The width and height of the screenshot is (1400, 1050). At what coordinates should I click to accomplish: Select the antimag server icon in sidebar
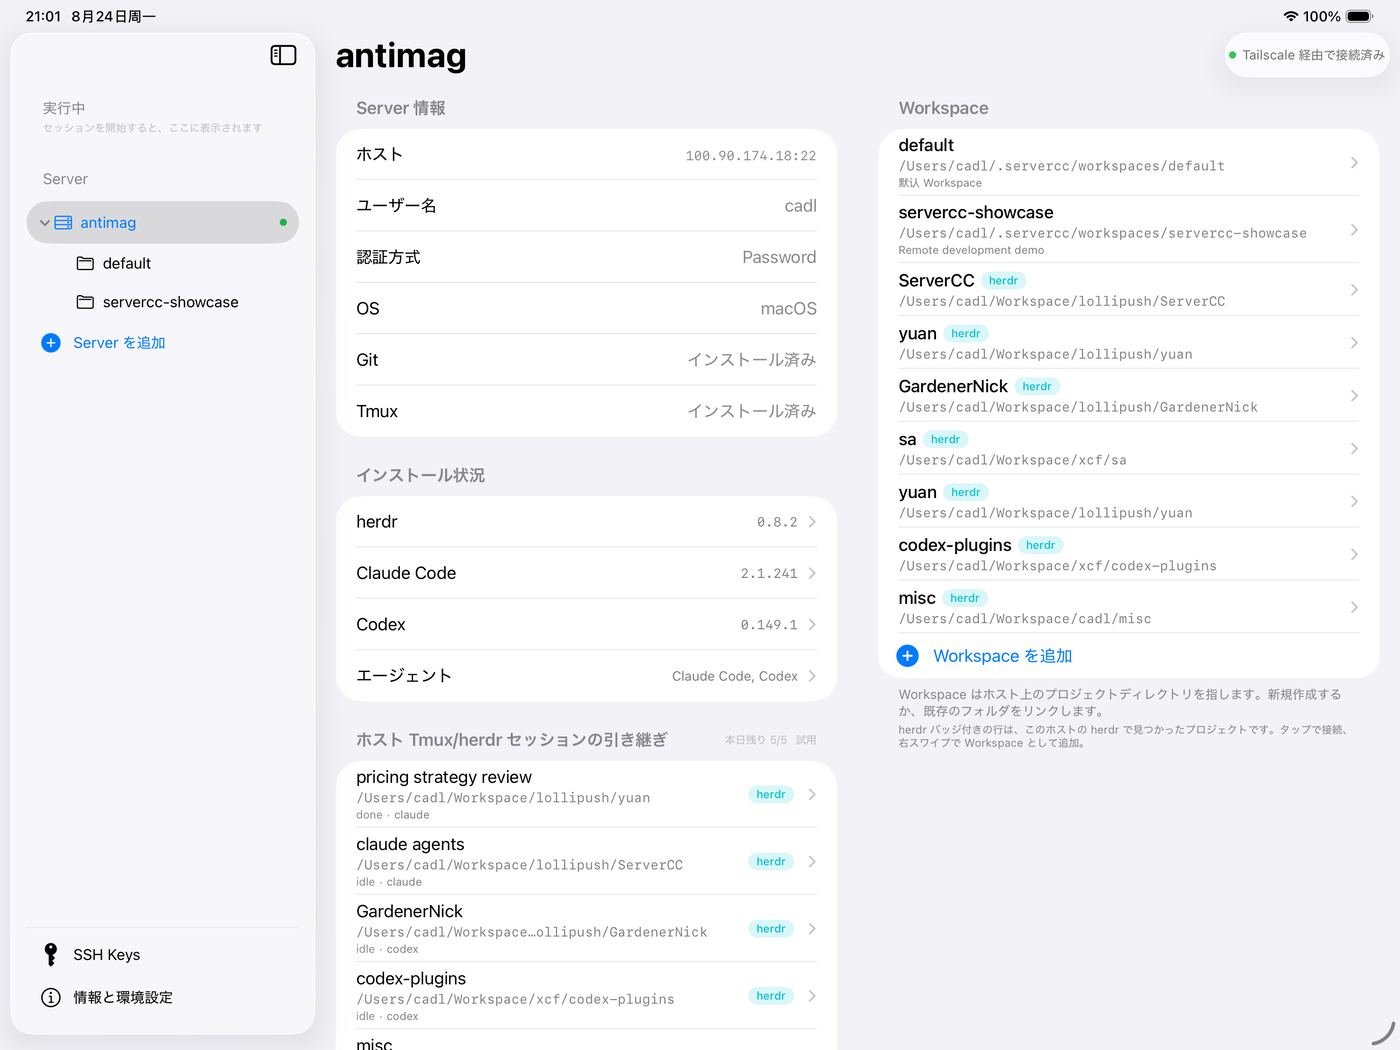[63, 223]
